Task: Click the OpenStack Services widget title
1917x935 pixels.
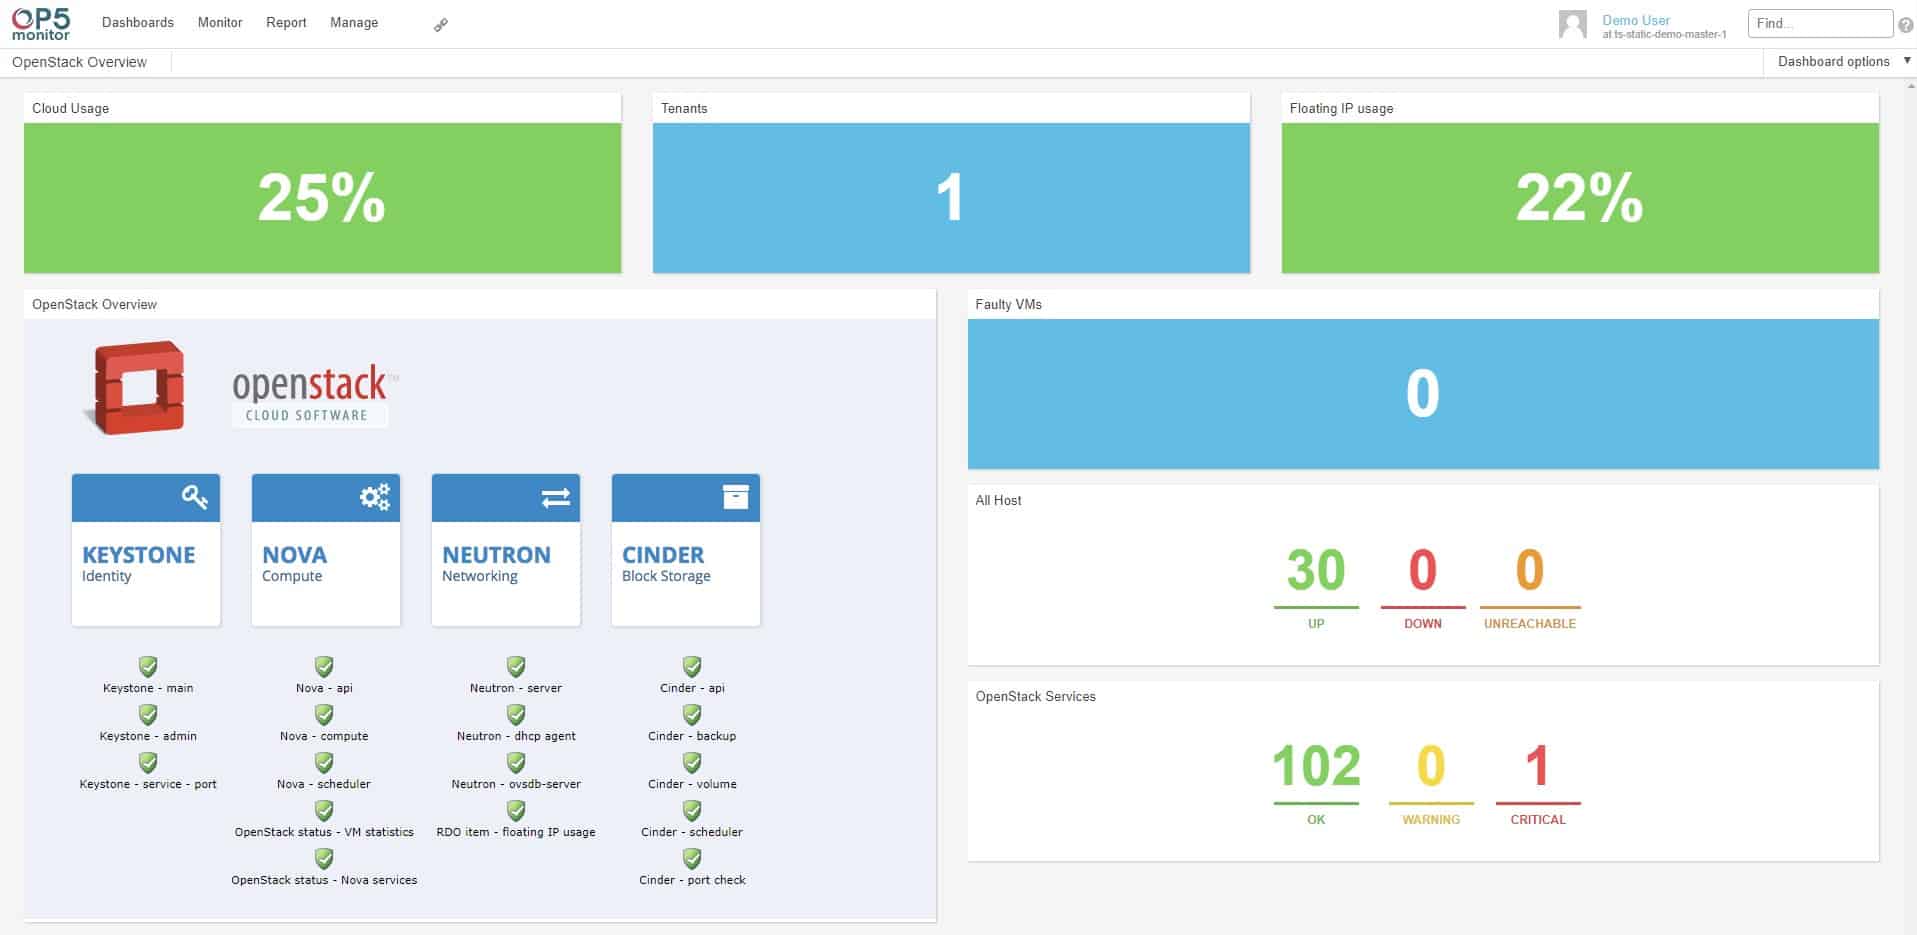Action: (1035, 696)
